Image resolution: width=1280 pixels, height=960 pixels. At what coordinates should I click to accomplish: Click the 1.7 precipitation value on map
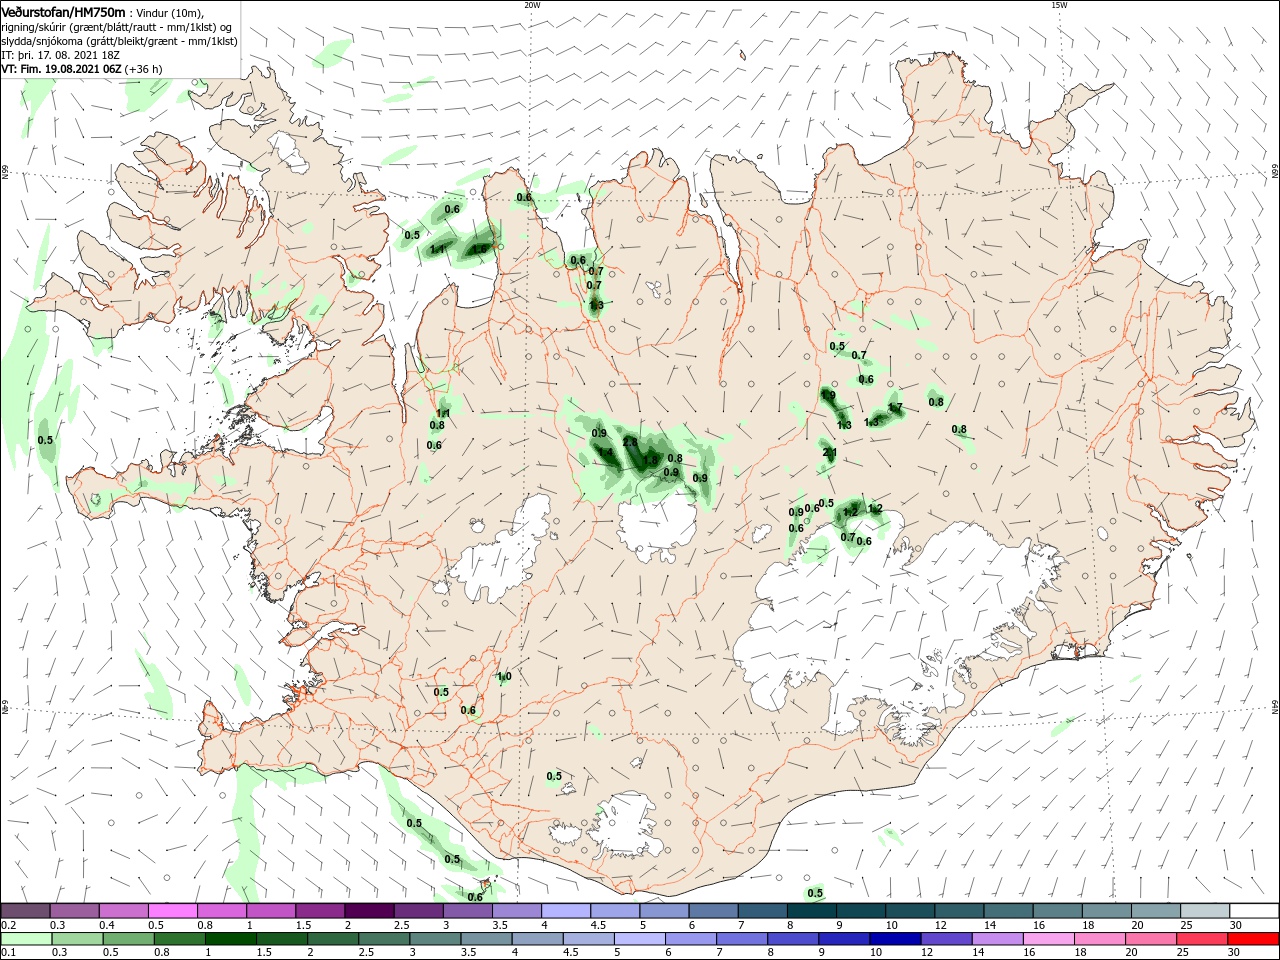point(895,408)
